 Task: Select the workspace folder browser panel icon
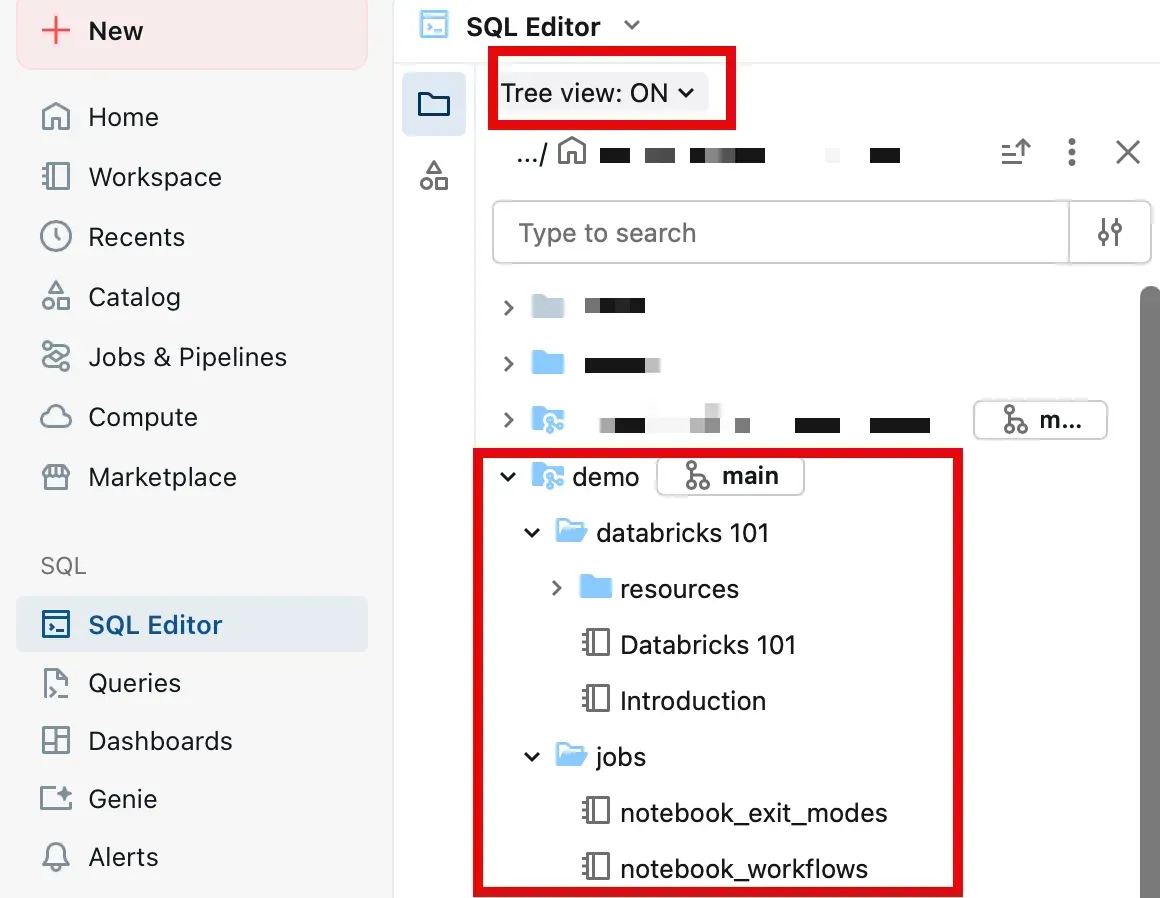point(434,104)
